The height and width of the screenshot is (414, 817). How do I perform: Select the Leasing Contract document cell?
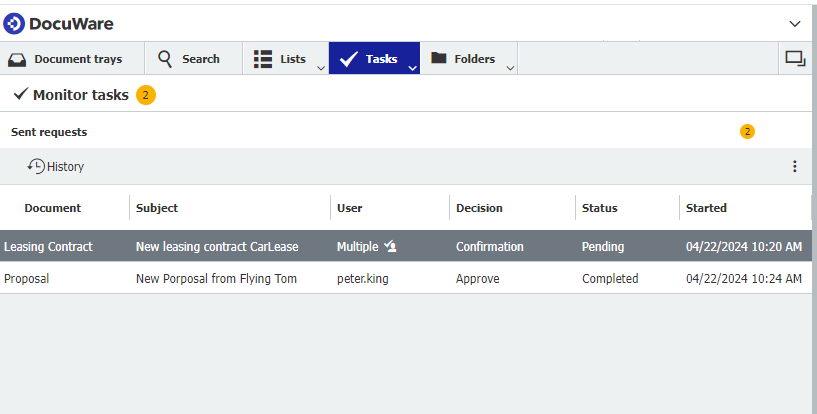pos(48,247)
